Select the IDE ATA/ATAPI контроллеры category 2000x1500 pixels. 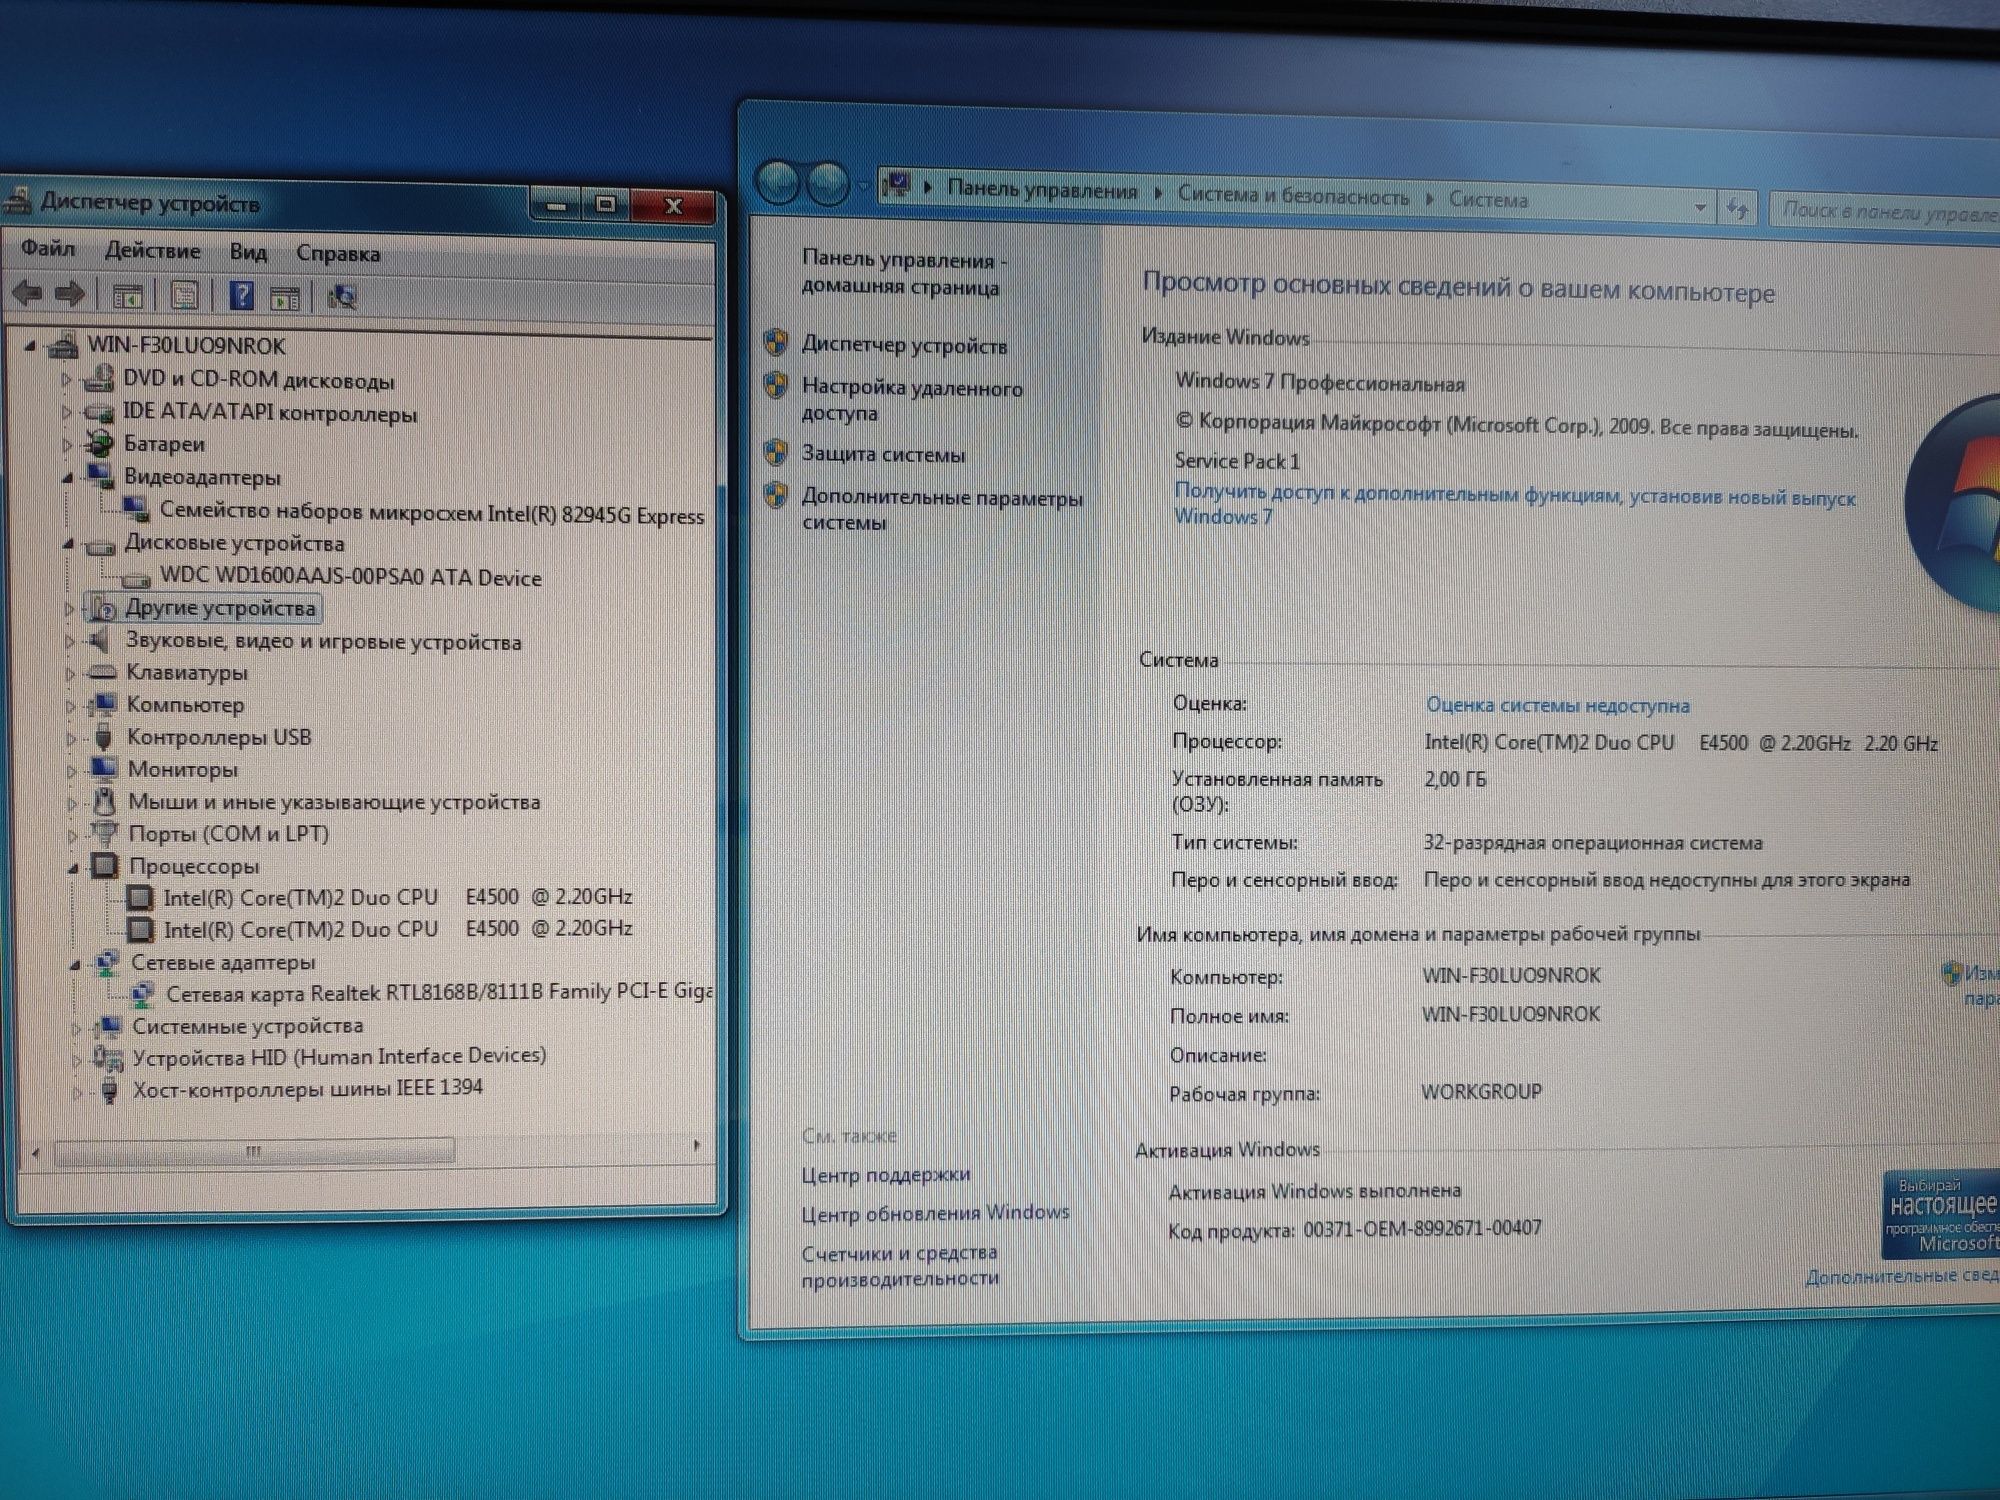point(270,413)
